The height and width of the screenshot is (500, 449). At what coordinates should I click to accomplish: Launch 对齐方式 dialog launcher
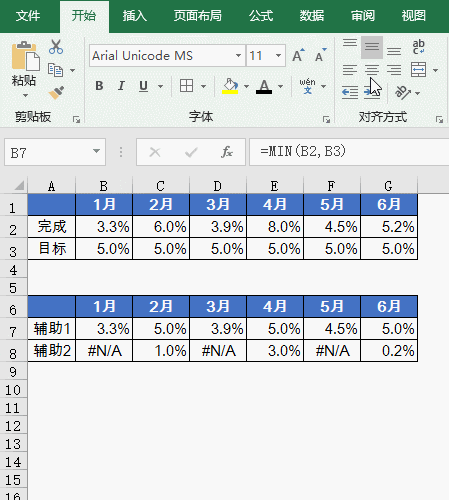tap(439, 119)
